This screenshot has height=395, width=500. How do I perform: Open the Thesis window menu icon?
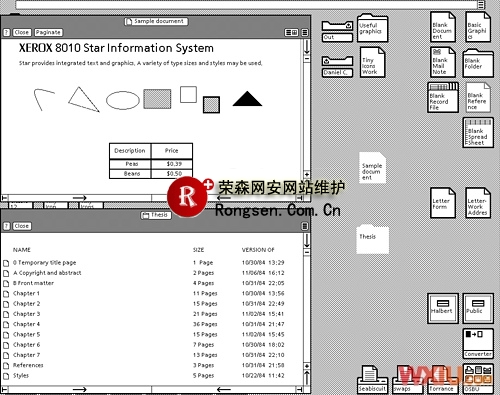(305, 226)
